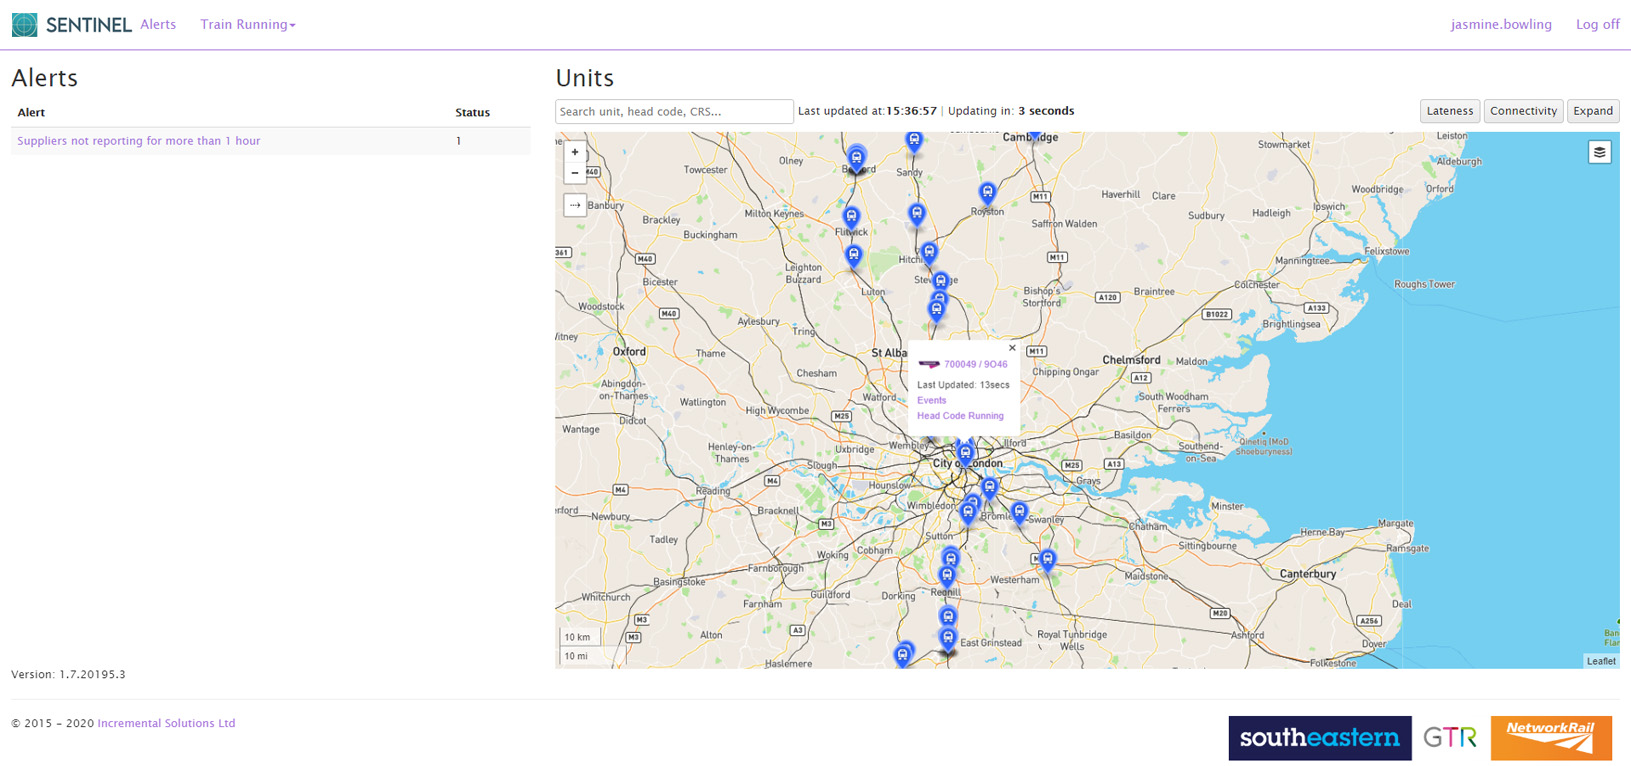Image resolution: width=1631 pixels, height=766 pixels.
Task: Close the 700049 train popup
Action: (1012, 349)
